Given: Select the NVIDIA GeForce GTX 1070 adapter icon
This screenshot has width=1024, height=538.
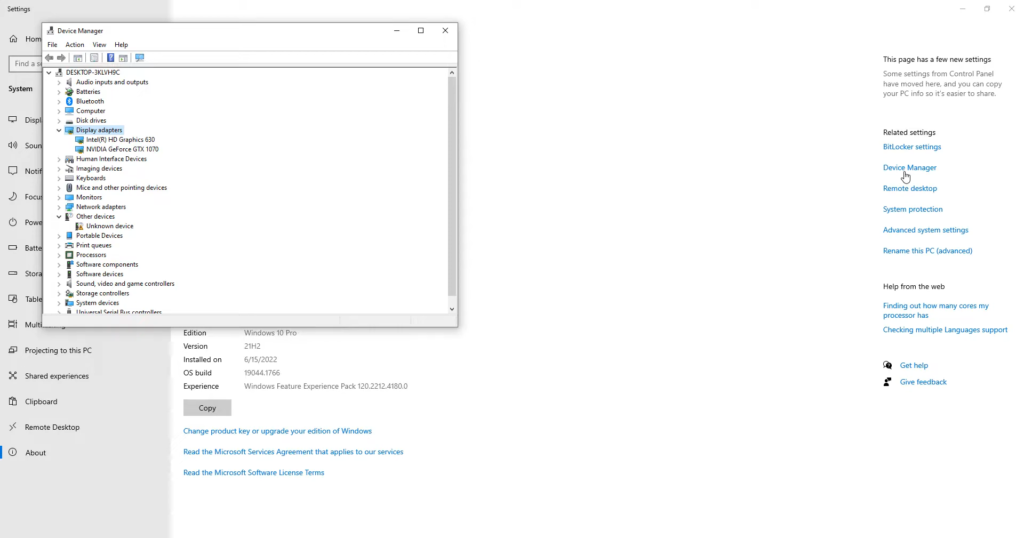Looking at the screenshot, I should (x=80, y=149).
